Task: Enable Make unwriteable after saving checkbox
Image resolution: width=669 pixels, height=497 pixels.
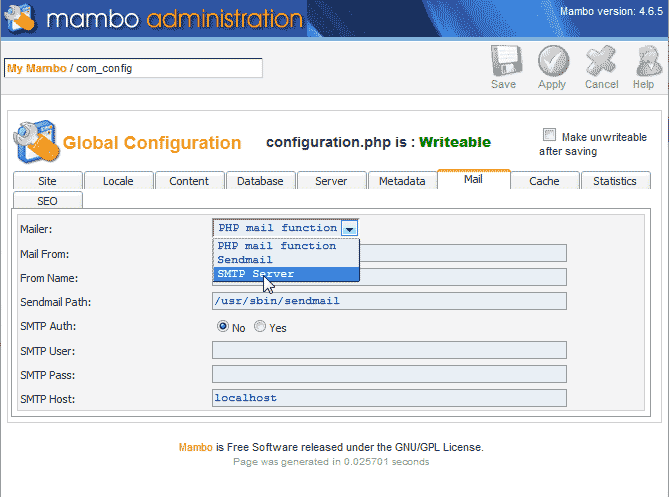Action: [x=549, y=136]
